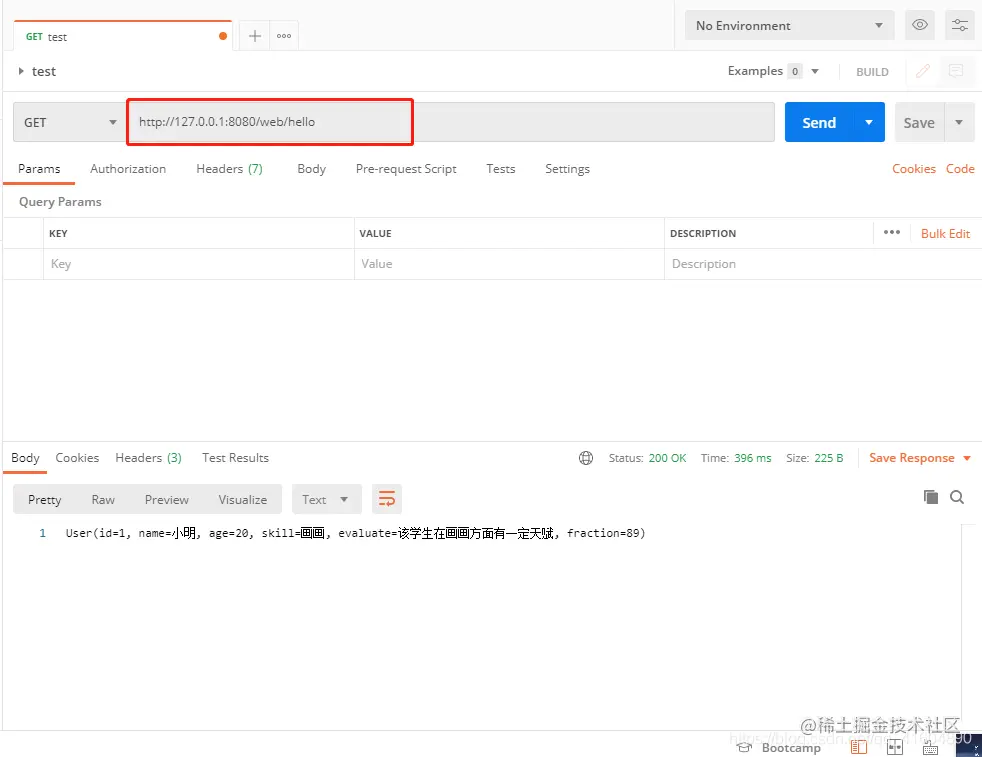
Task: Switch response view to Pretty
Action: click(44, 499)
